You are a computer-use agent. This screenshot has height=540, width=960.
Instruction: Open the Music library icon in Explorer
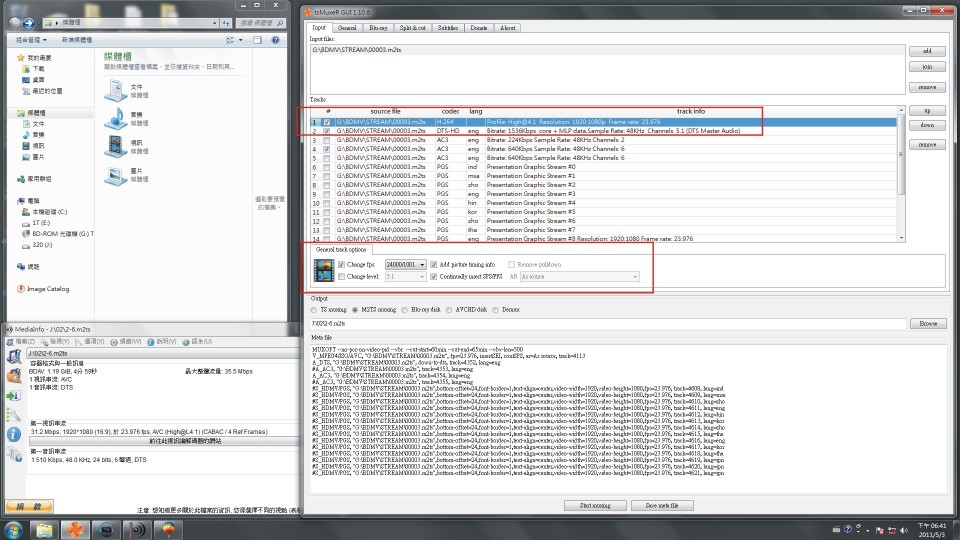point(114,119)
